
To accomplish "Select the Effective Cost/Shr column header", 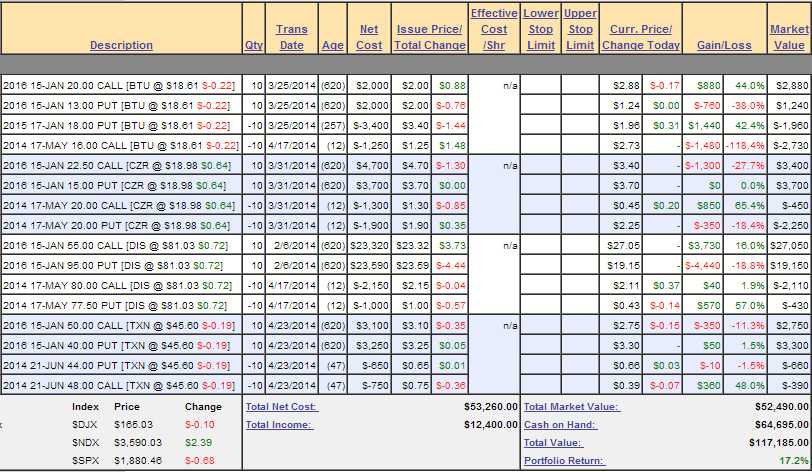I will (x=494, y=29).
